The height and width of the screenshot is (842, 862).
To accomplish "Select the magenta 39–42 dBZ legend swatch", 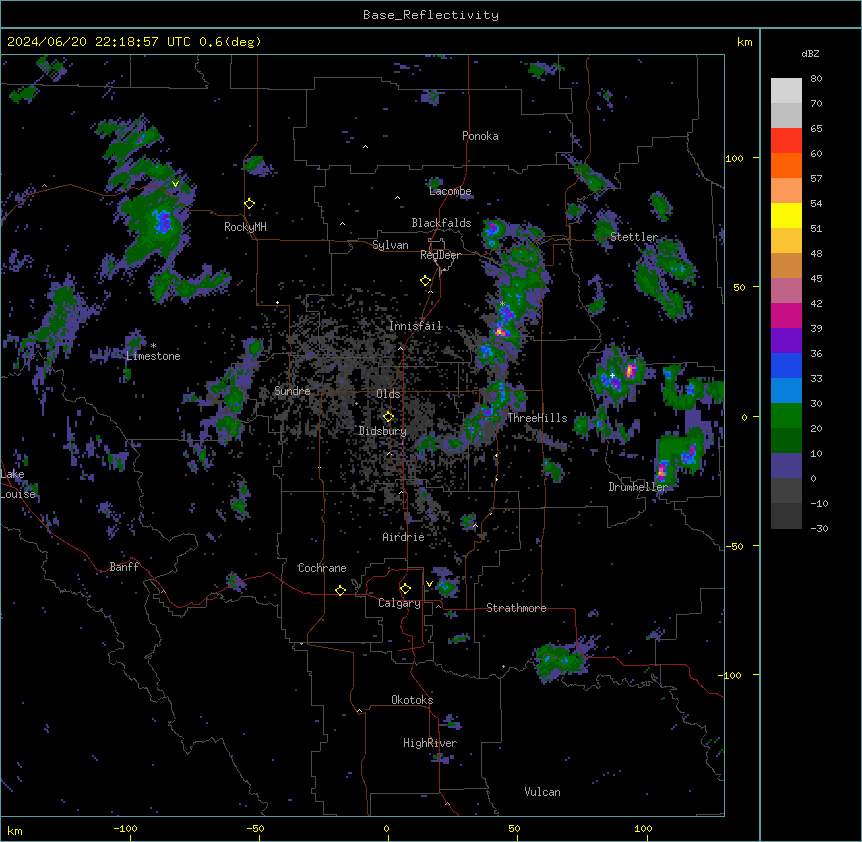I will 786,315.
